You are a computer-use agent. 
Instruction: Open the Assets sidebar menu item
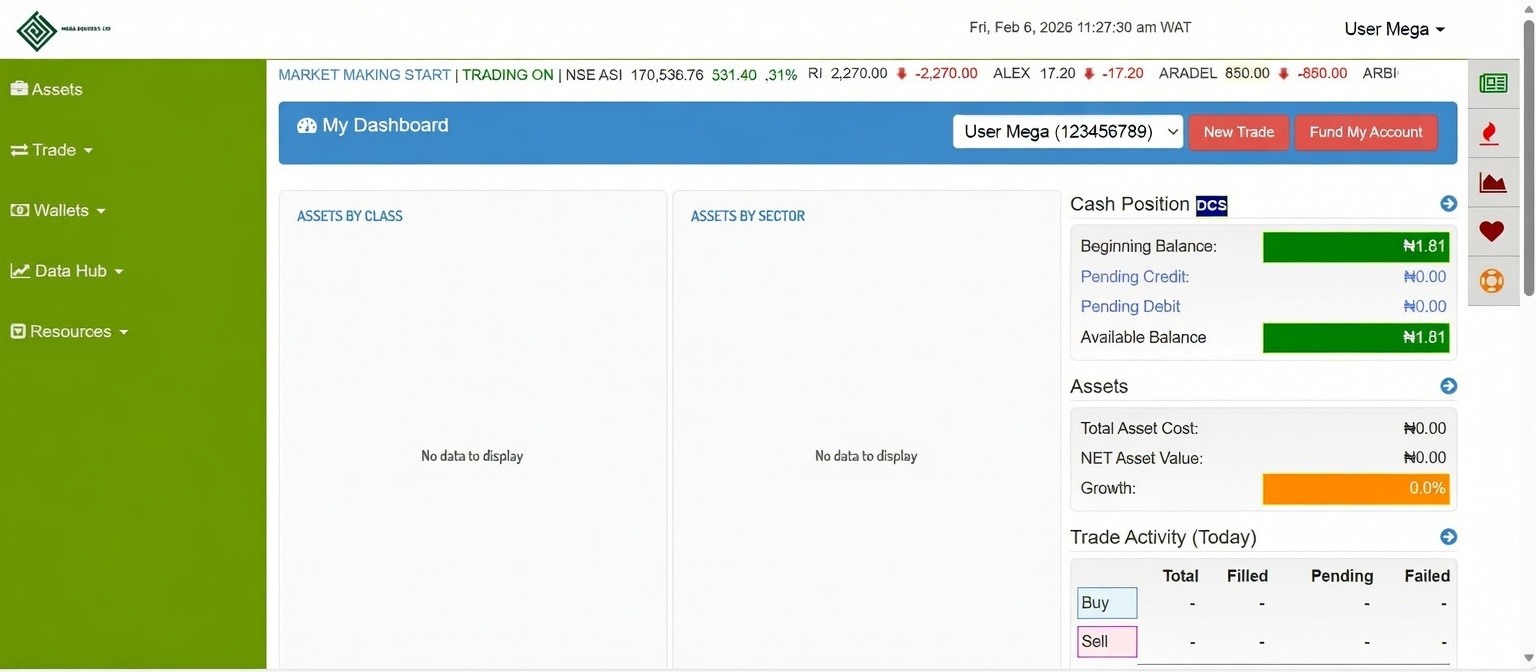pyautogui.click(x=46, y=89)
